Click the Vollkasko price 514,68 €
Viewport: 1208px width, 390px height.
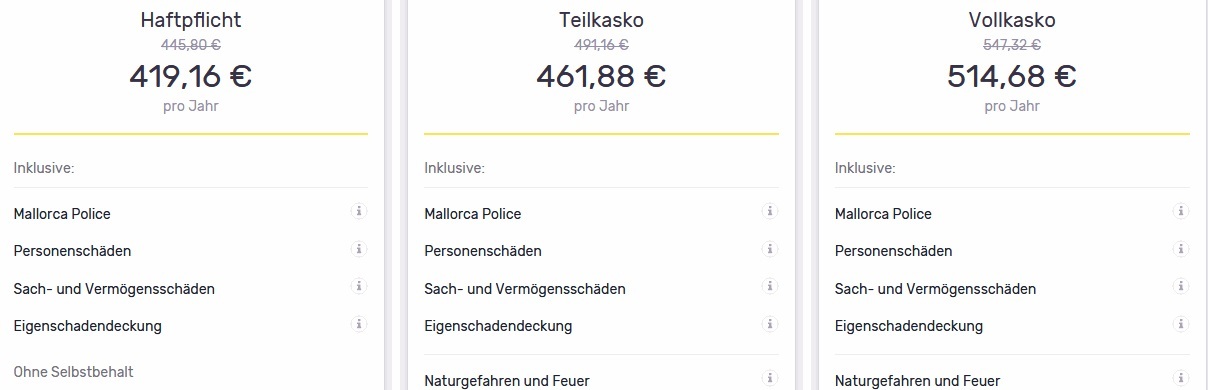[1012, 76]
